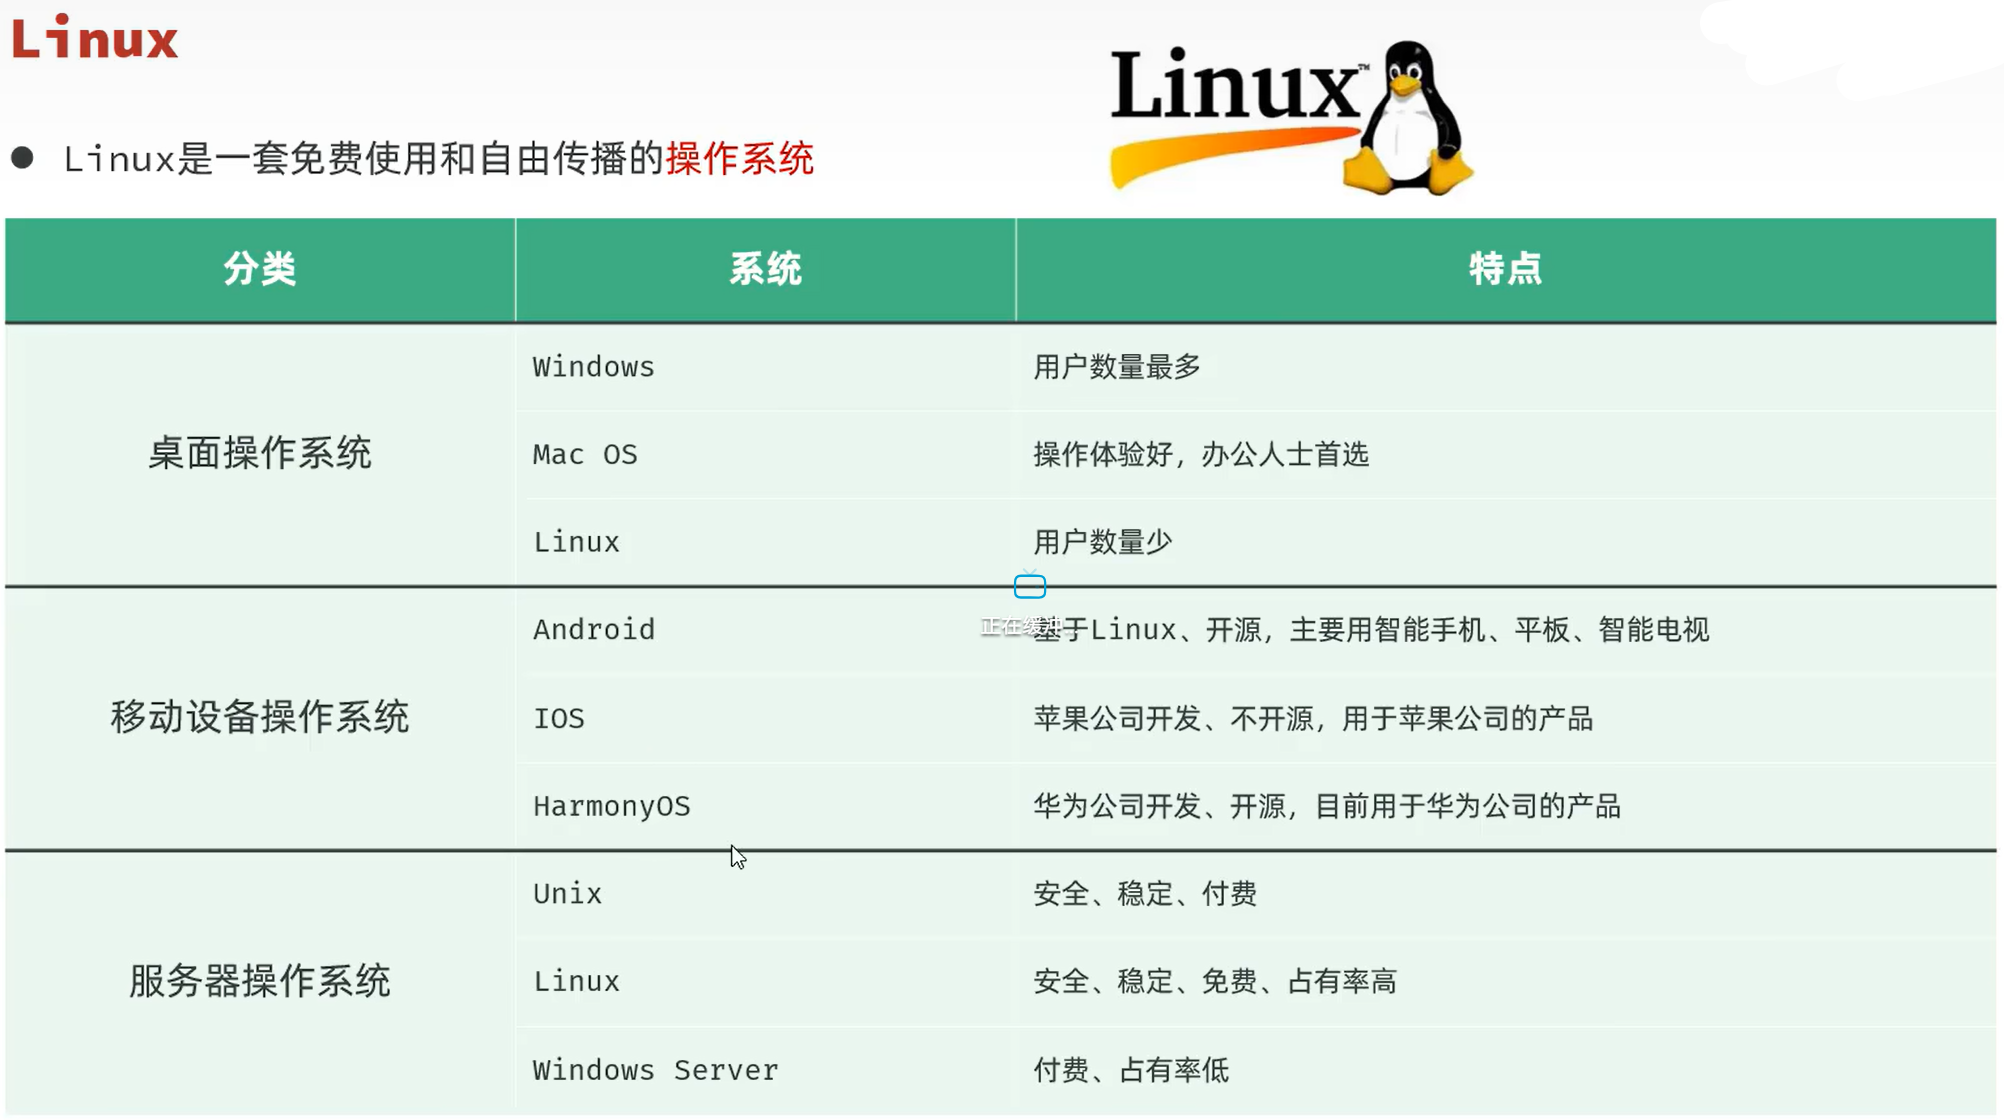
Task: Select the 桌面操作系统 category cell
Action: [260, 454]
